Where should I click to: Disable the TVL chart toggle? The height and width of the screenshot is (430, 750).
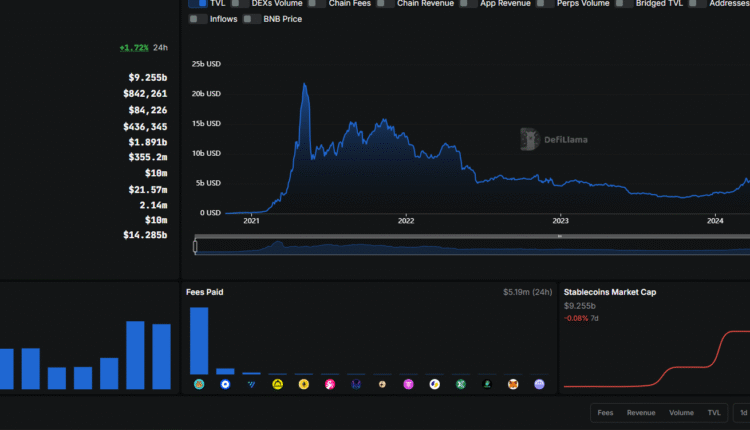[197, 4]
